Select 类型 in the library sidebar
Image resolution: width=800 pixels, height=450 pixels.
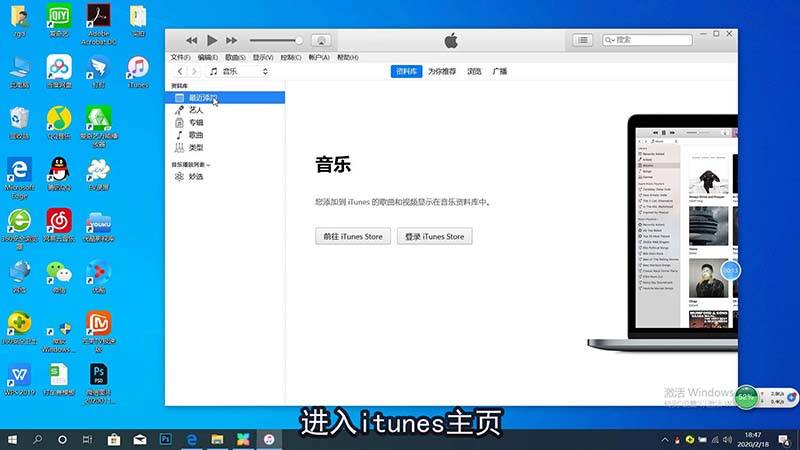(225, 148)
